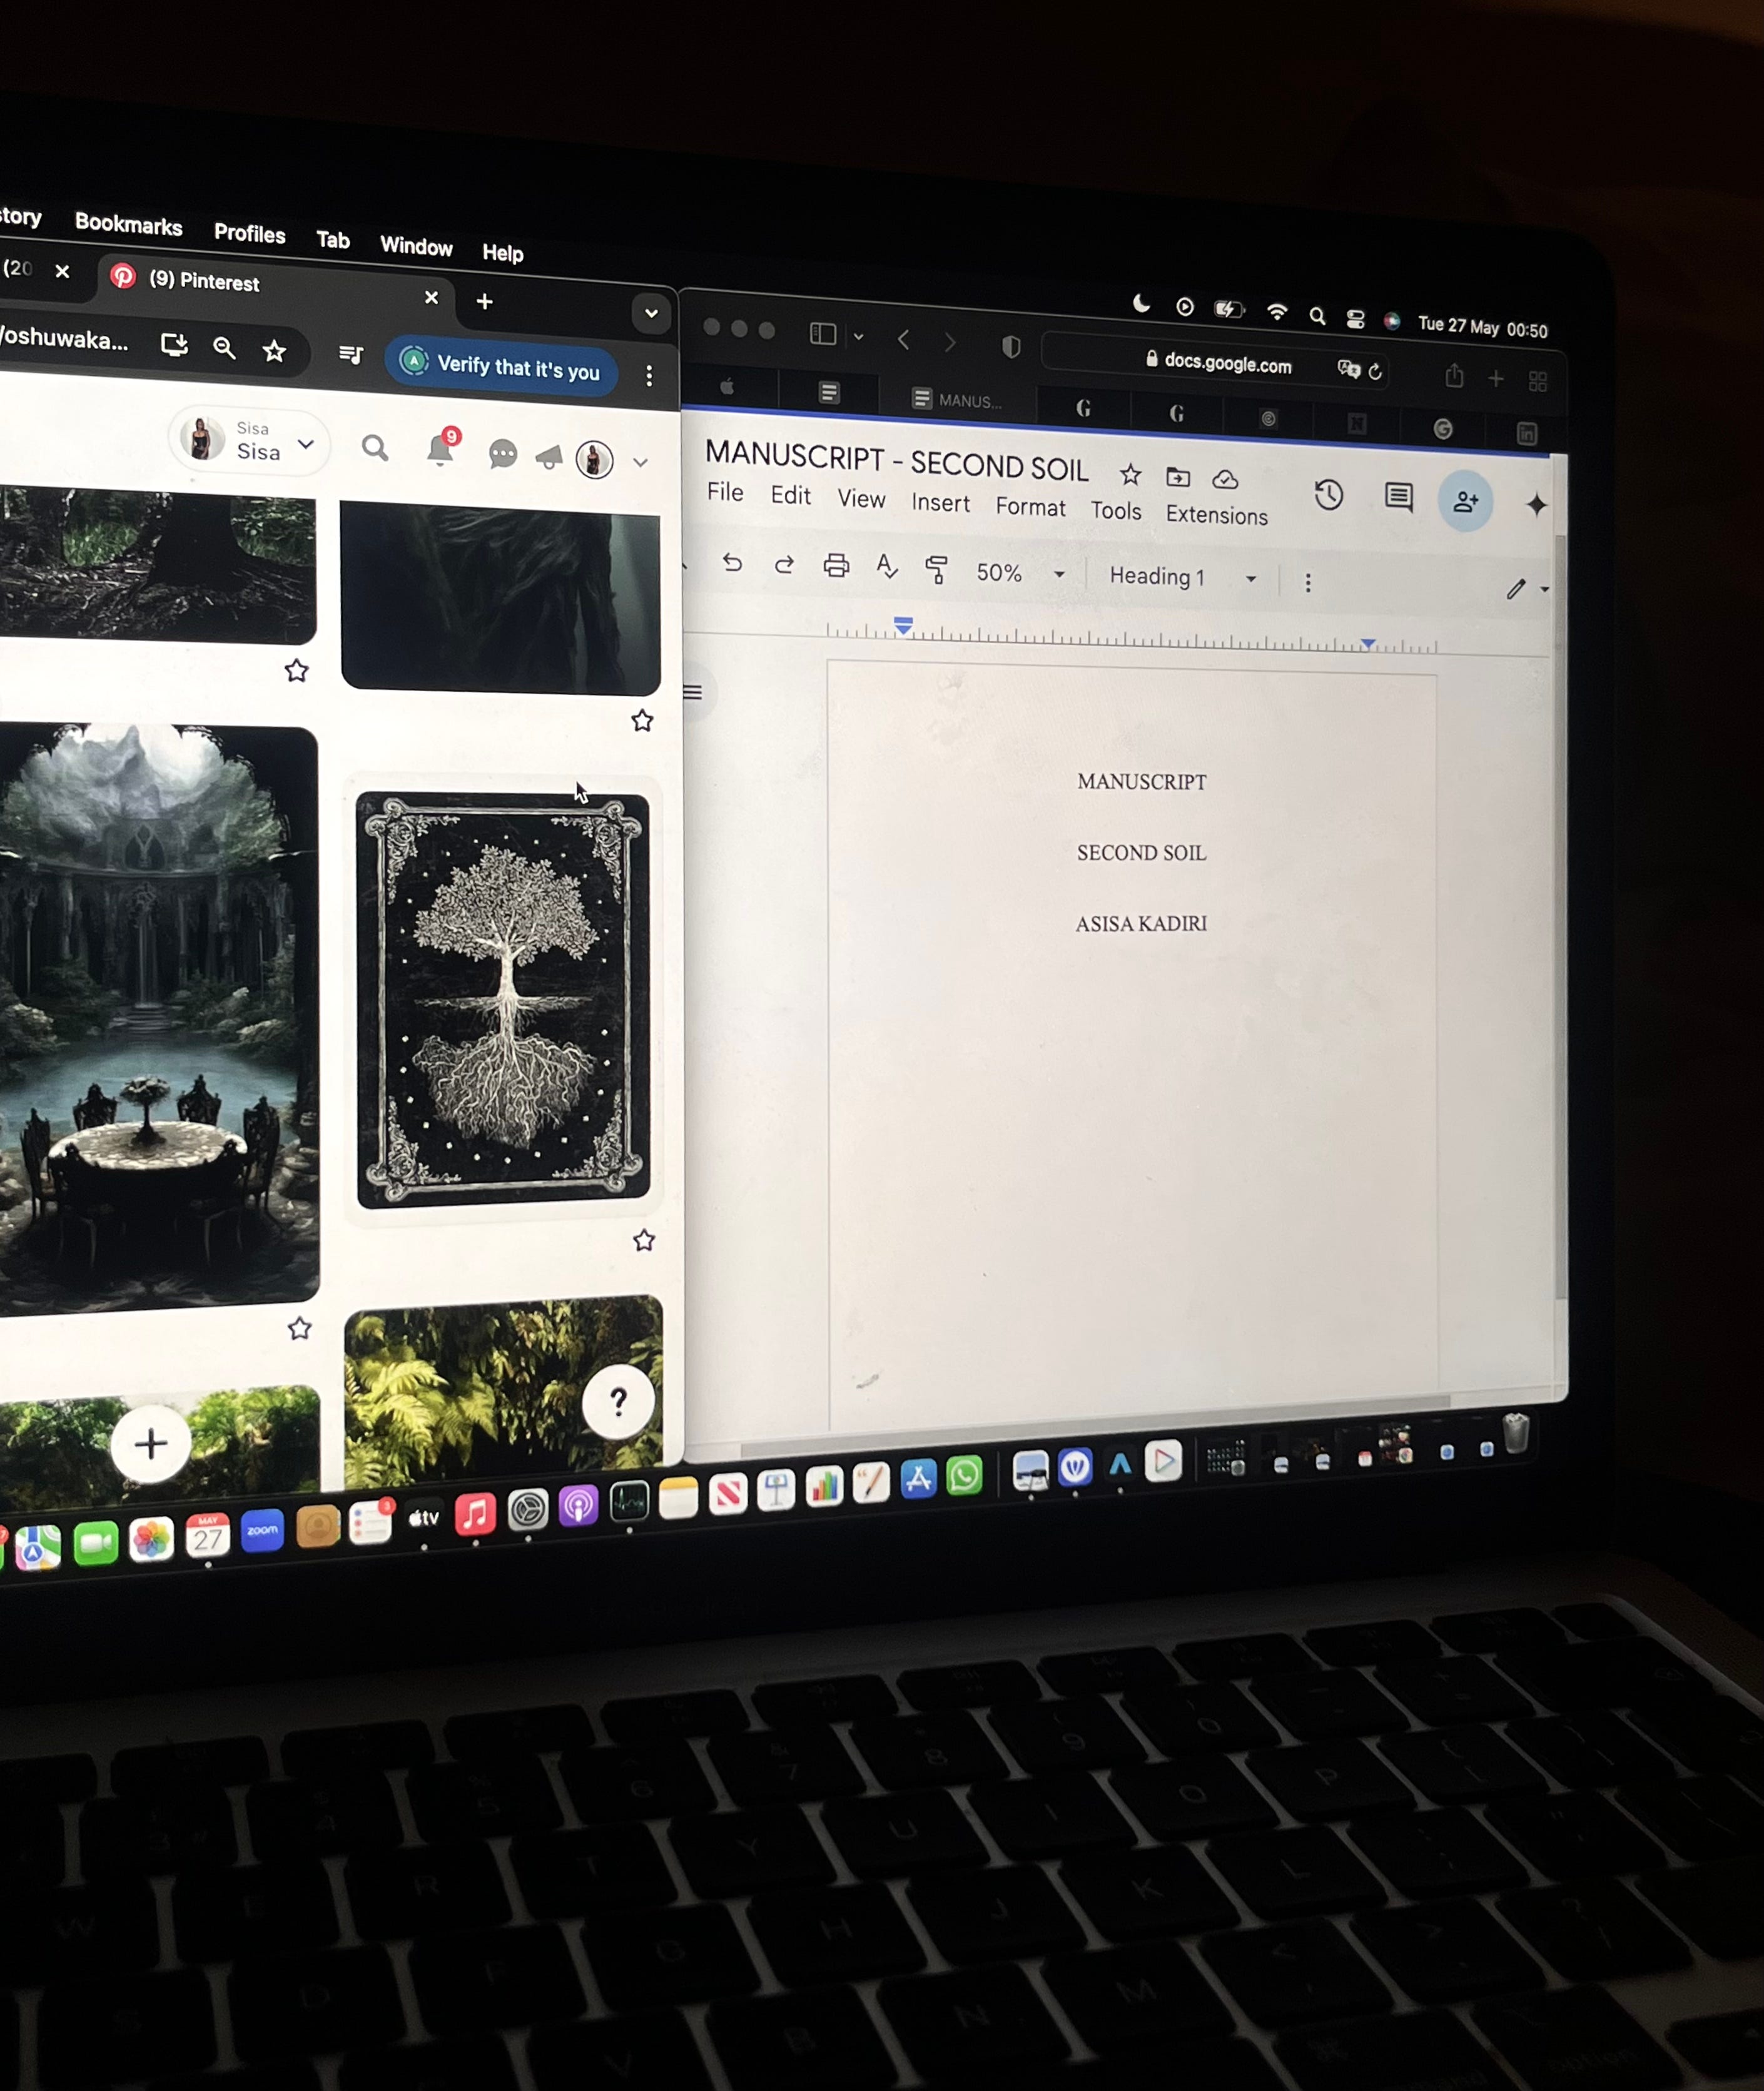Run spelling and grammar check icon
The width and height of the screenshot is (1764, 2091).
[887, 567]
